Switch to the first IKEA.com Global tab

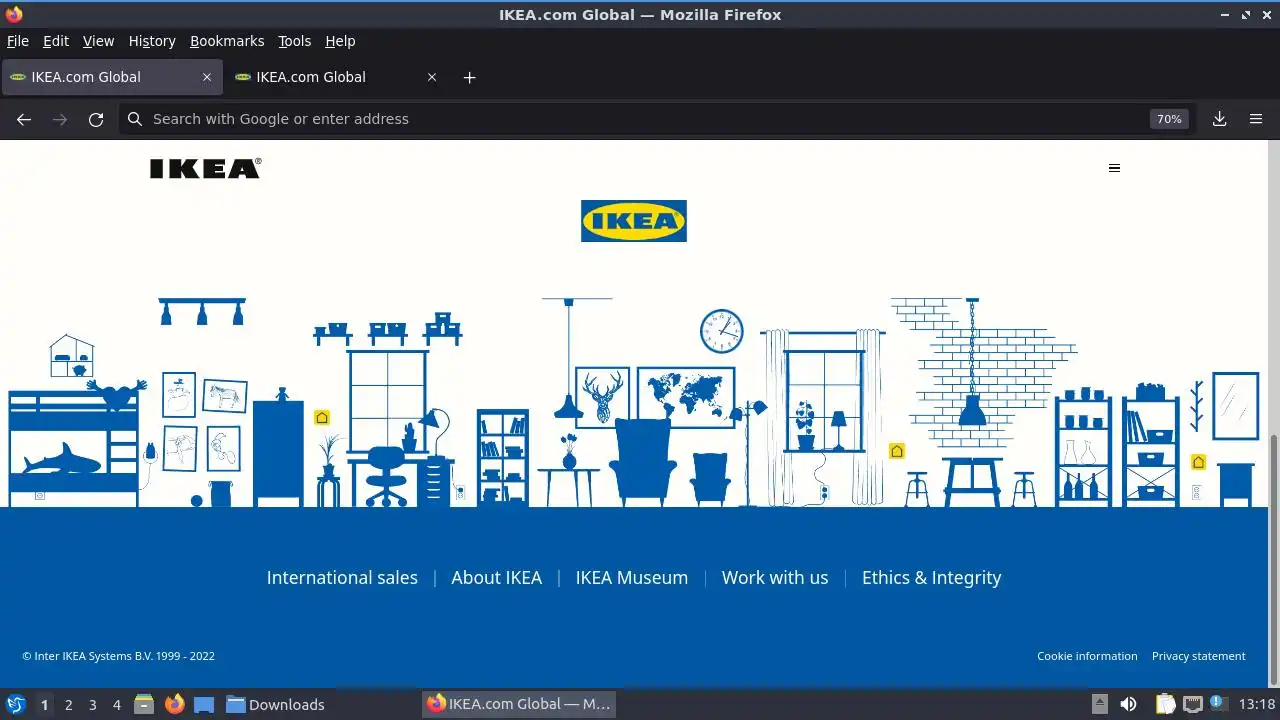click(111, 77)
